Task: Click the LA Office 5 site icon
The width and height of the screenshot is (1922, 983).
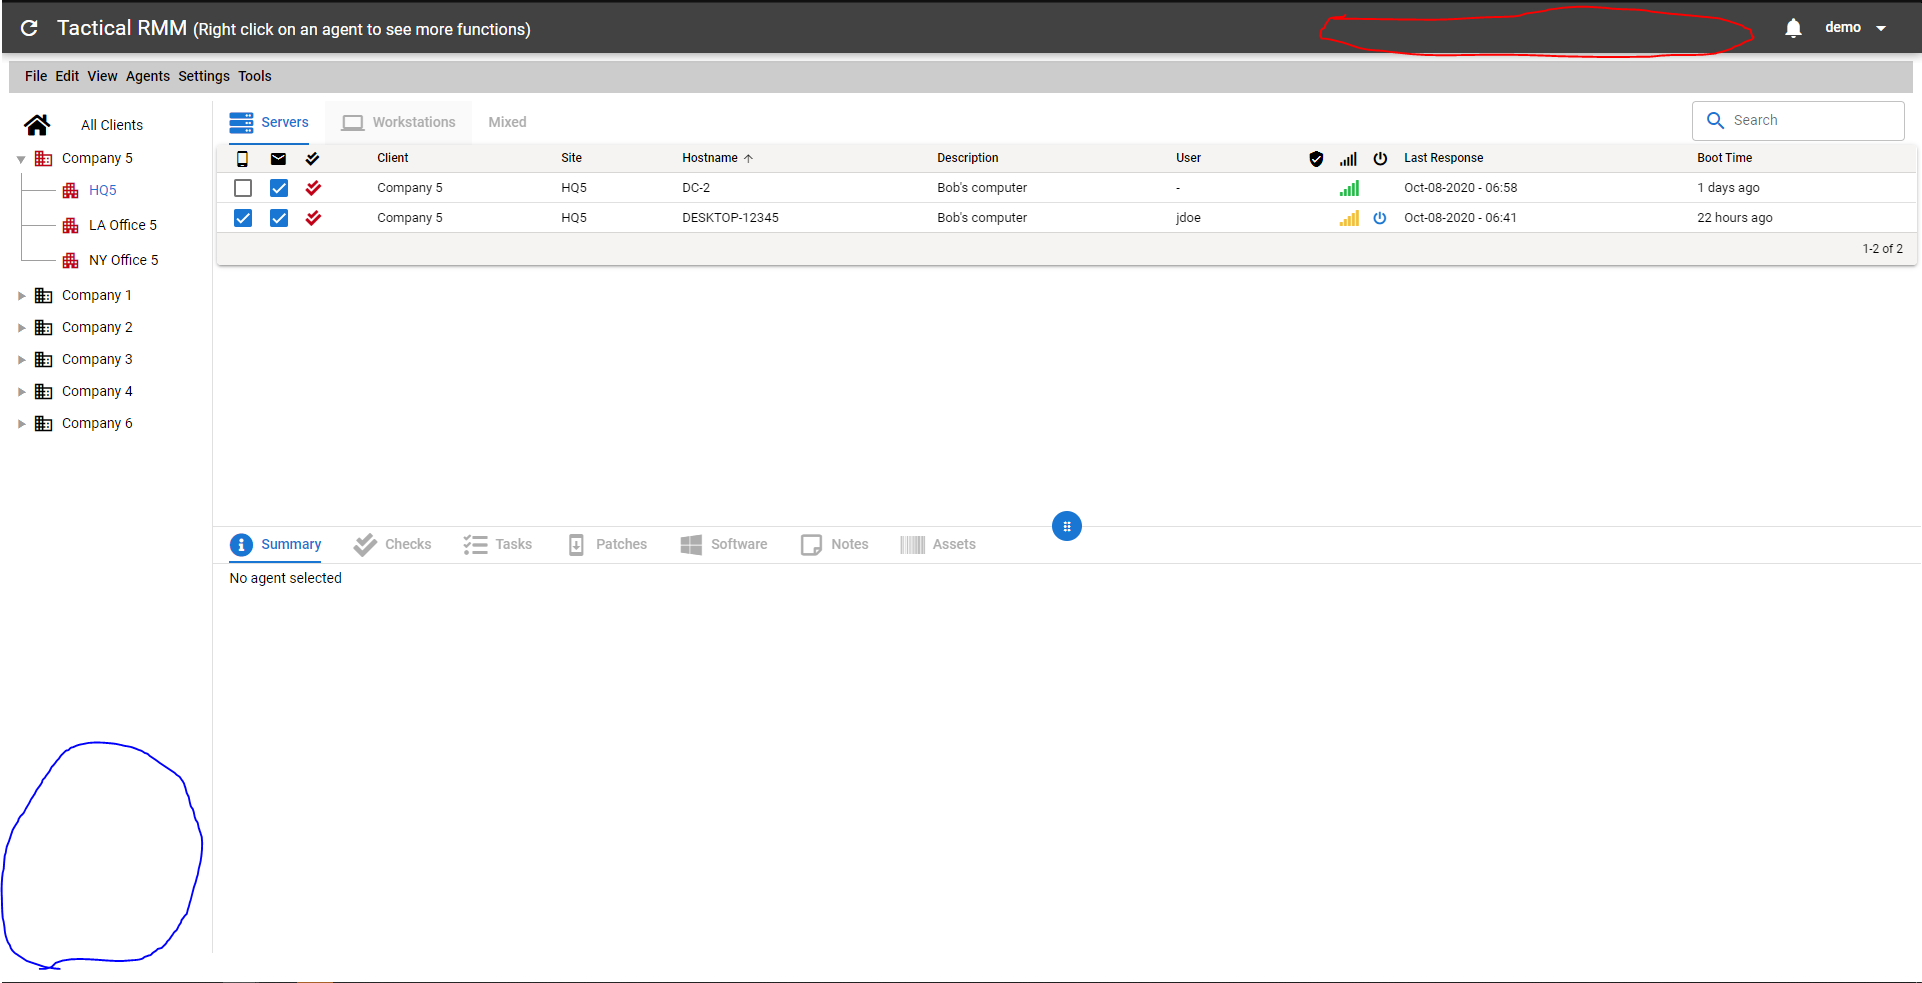Action: [70, 225]
